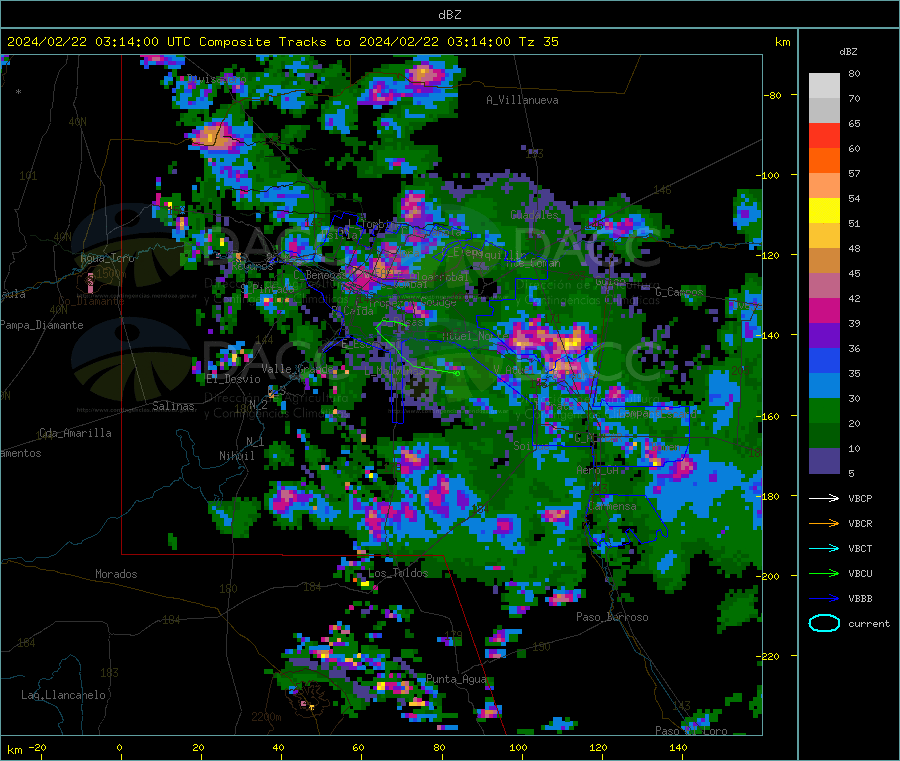Click the '-140' tick on right axis
The height and width of the screenshot is (761, 900).
coord(768,335)
